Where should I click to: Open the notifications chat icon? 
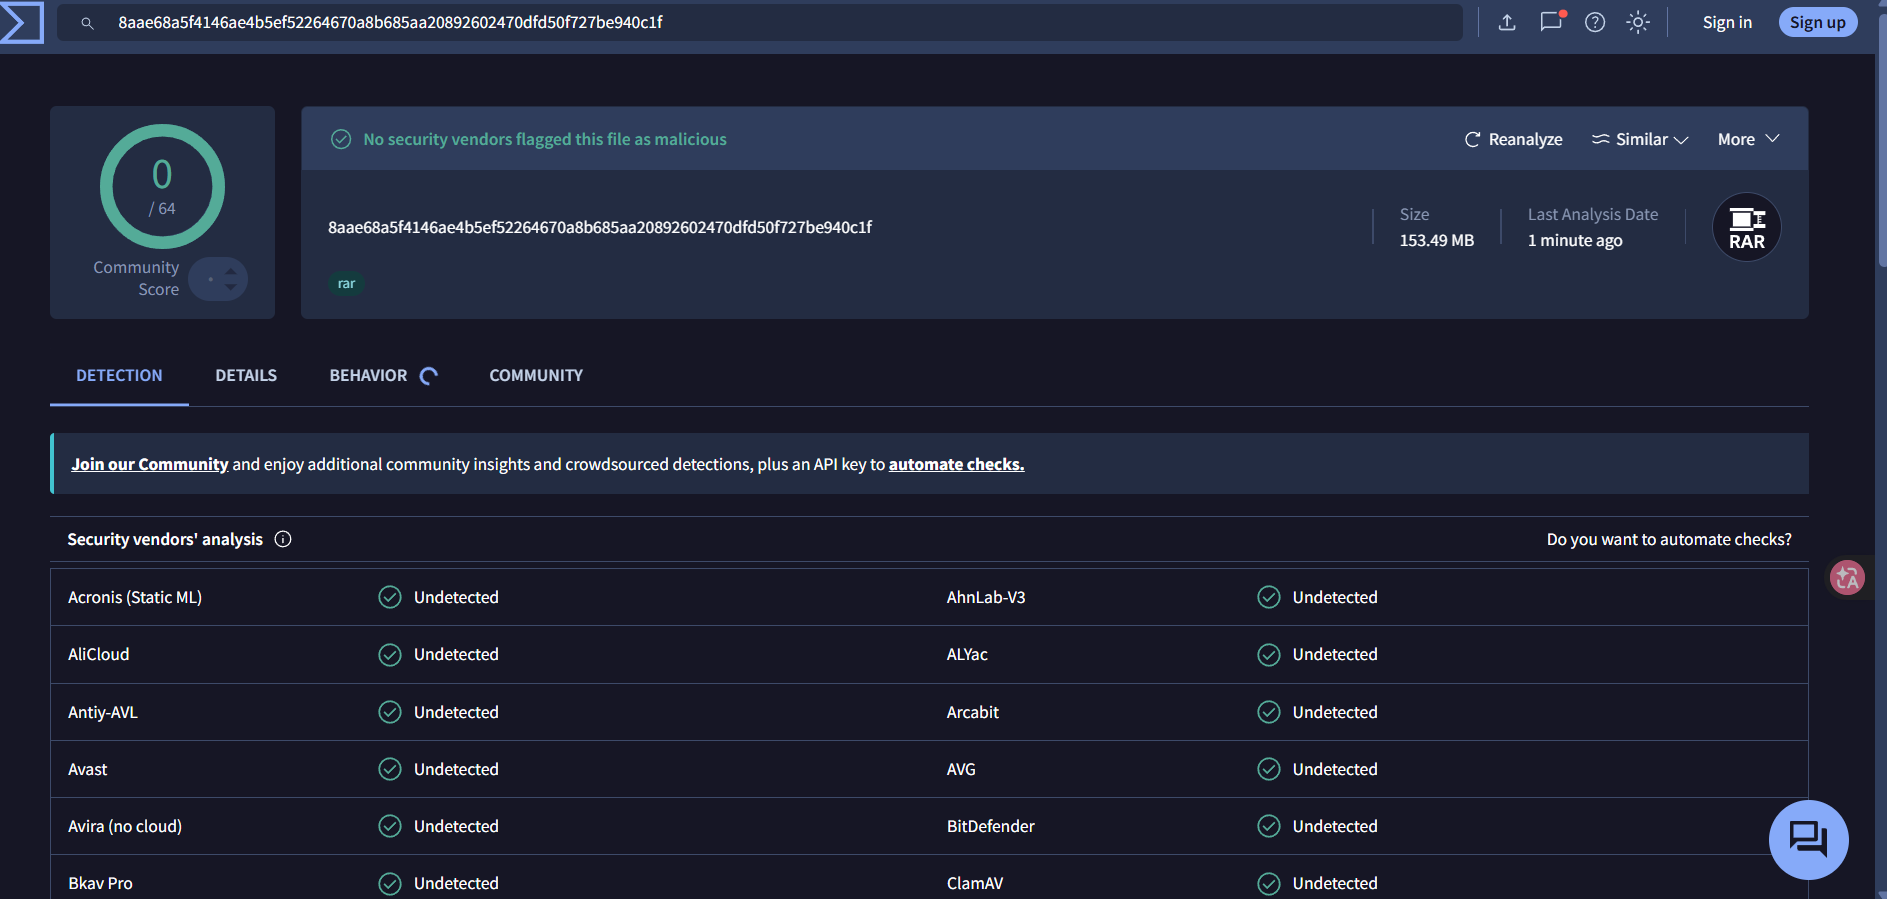coord(1552,21)
